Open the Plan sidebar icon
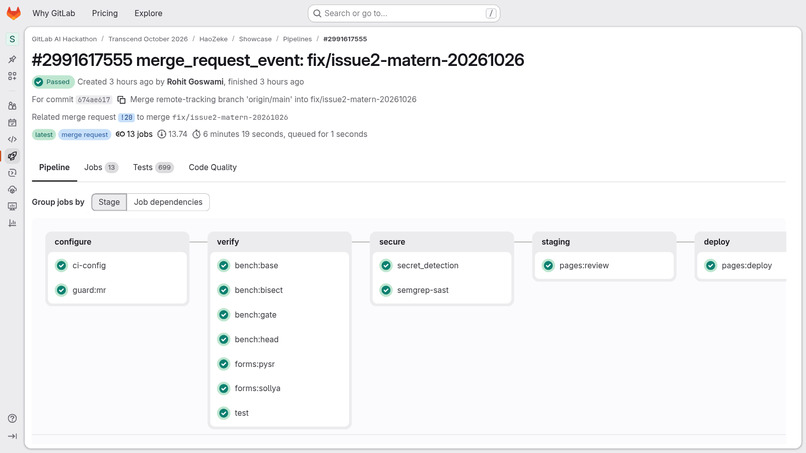Viewport: 806px width, 453px height. [x=12, y=123]
